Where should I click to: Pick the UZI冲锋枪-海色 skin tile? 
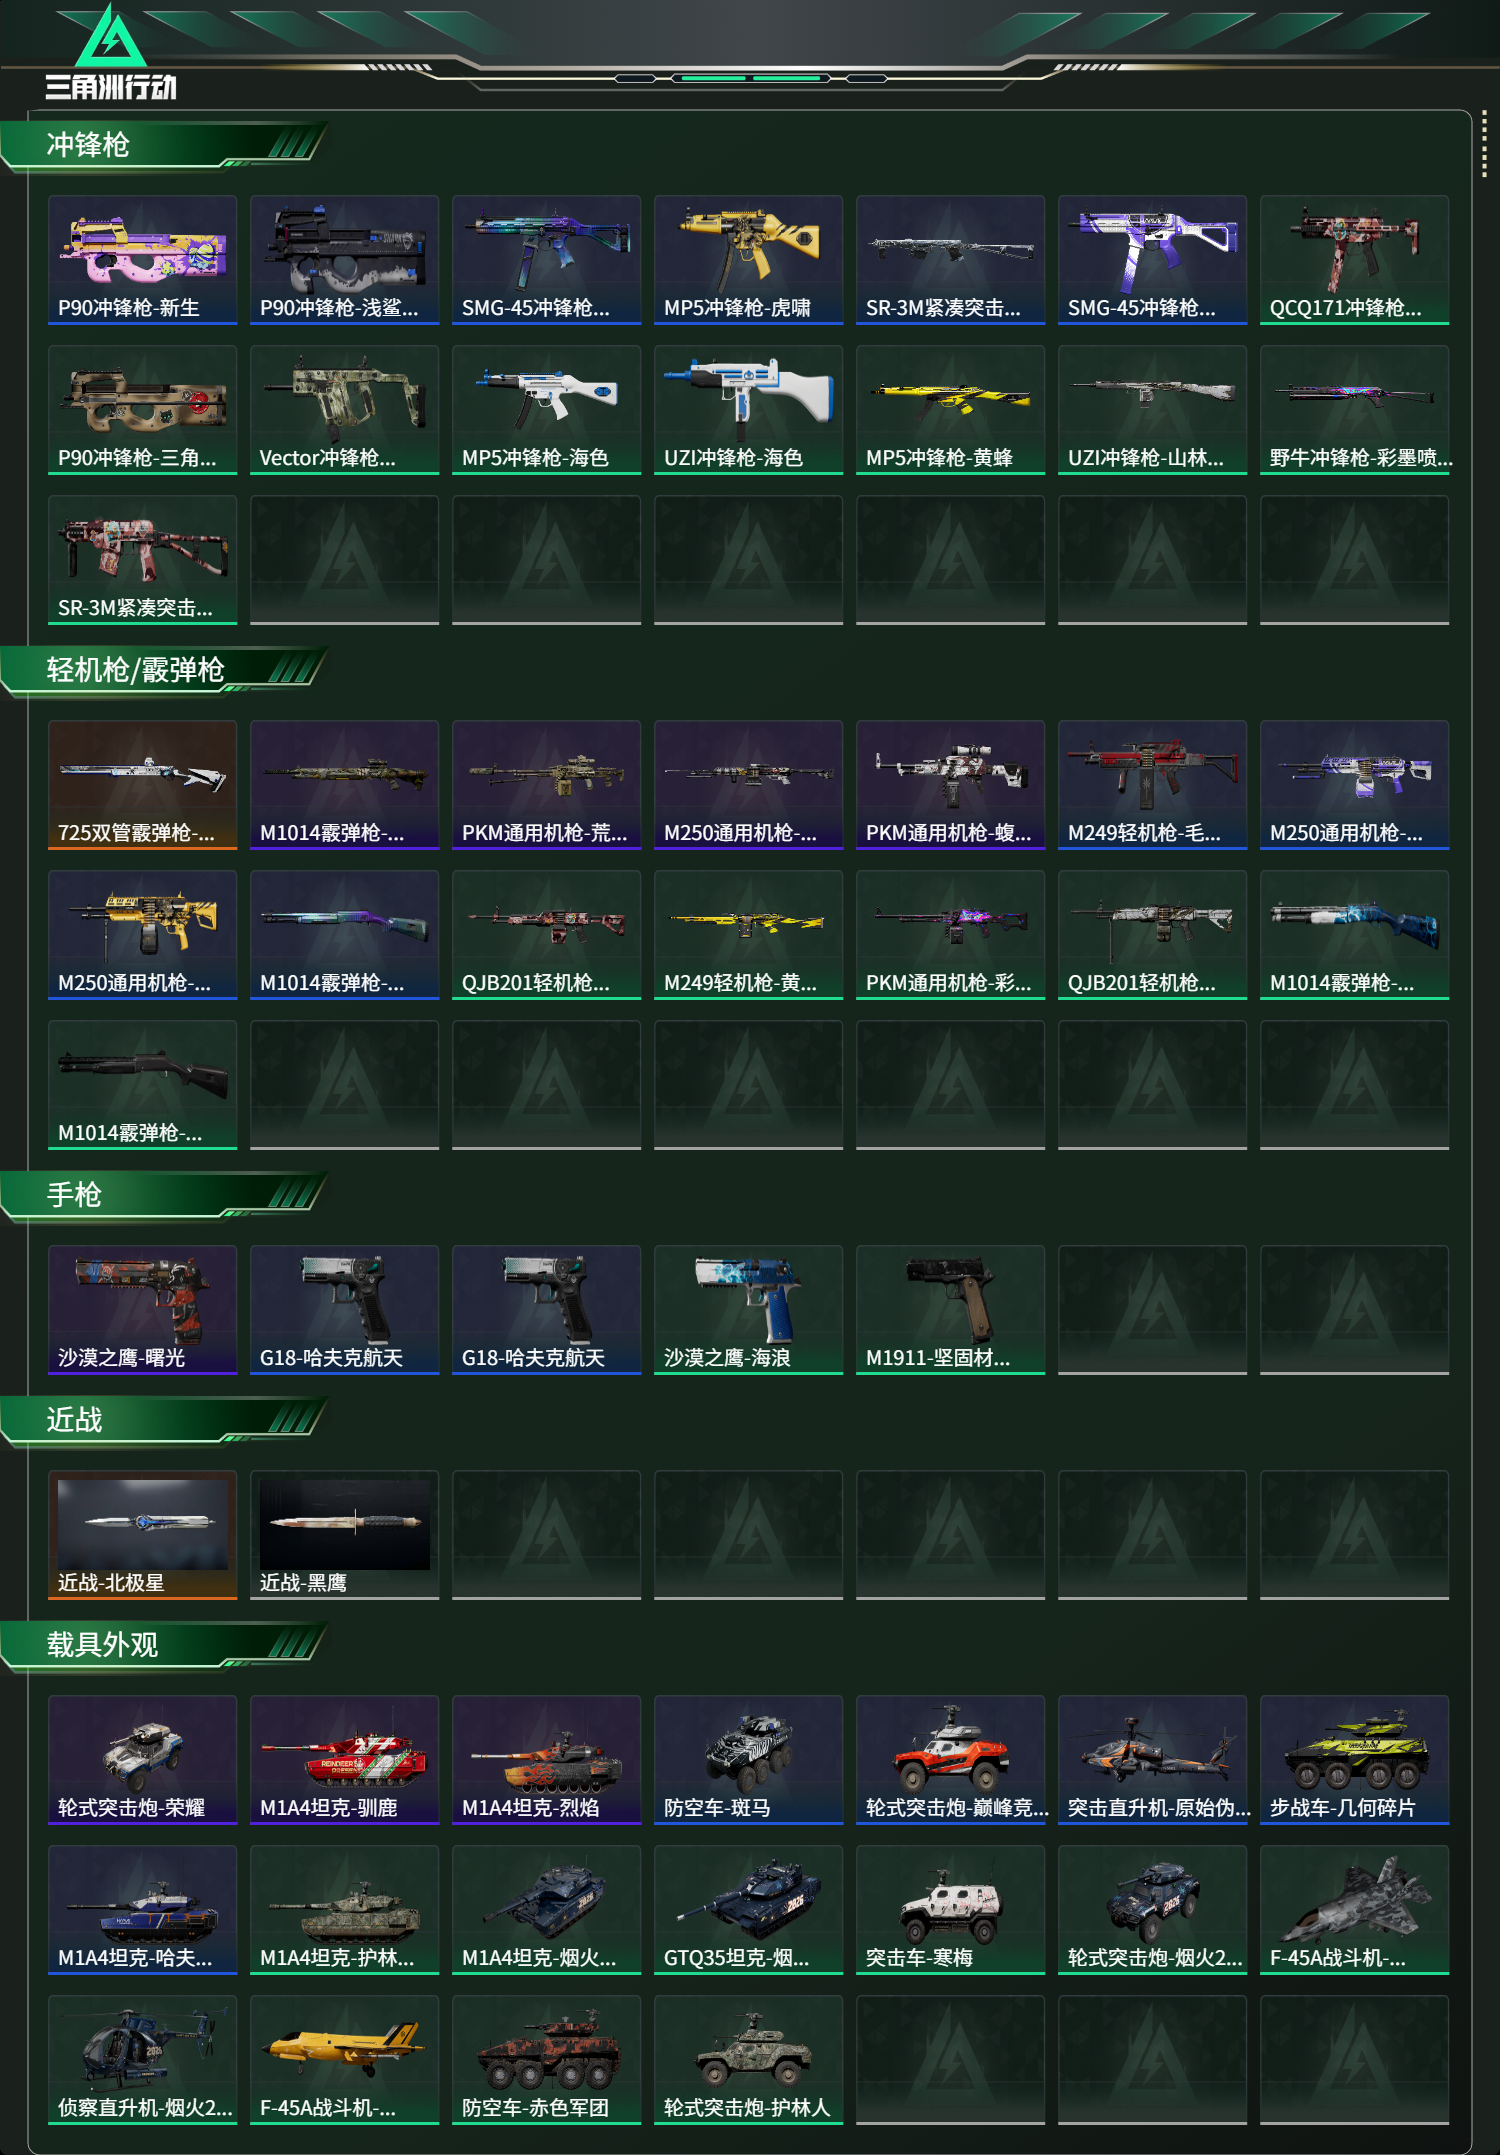point(748,410)
